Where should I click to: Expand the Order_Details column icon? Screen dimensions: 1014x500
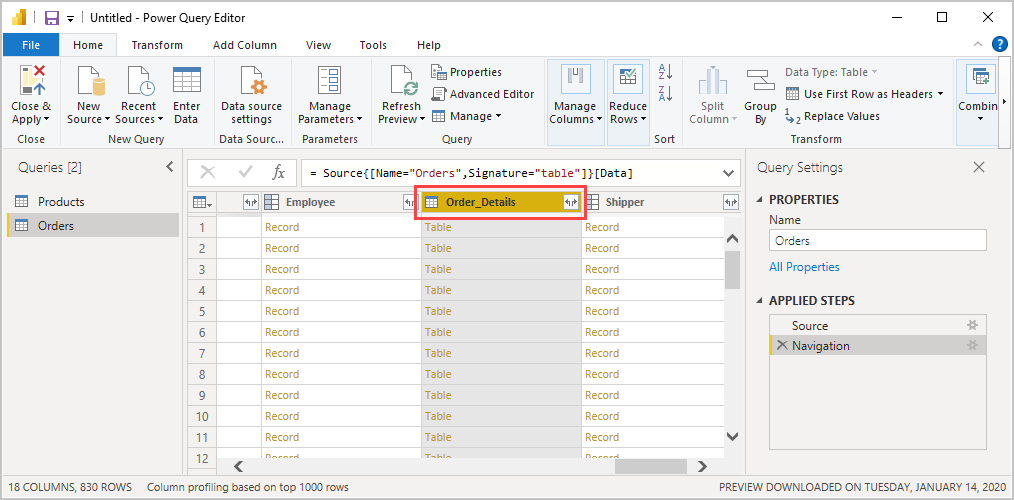click(570, 202)
